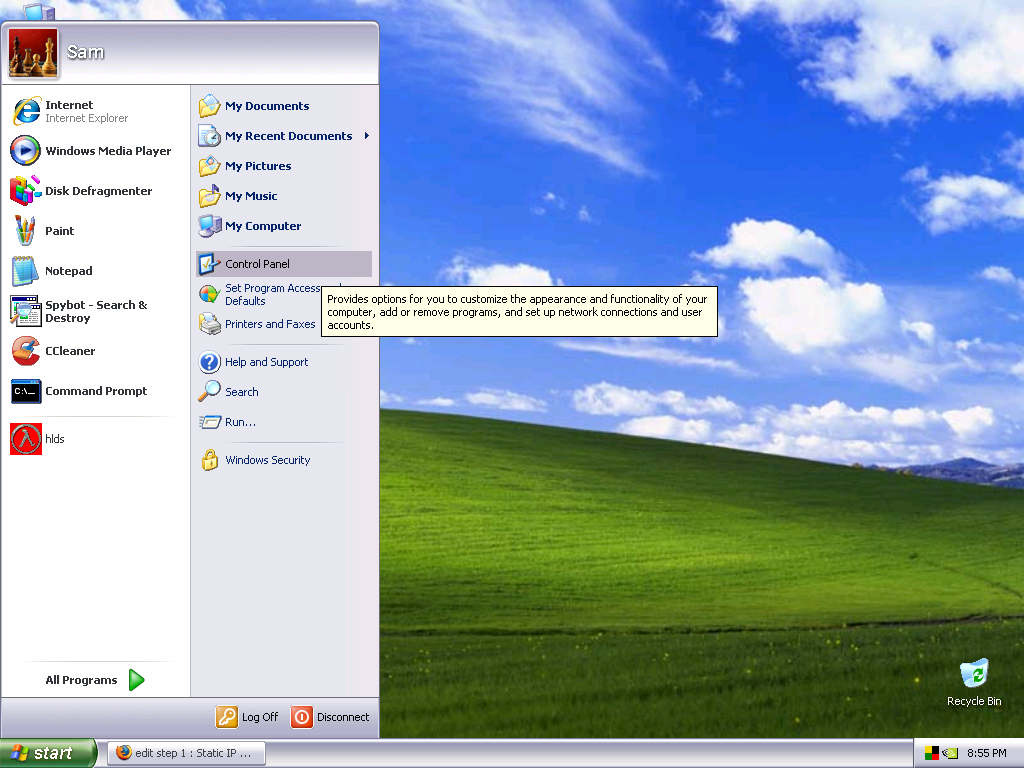Open the Printers and Faxes icon
The image size is (1024, 768).
tap(210, 324)
